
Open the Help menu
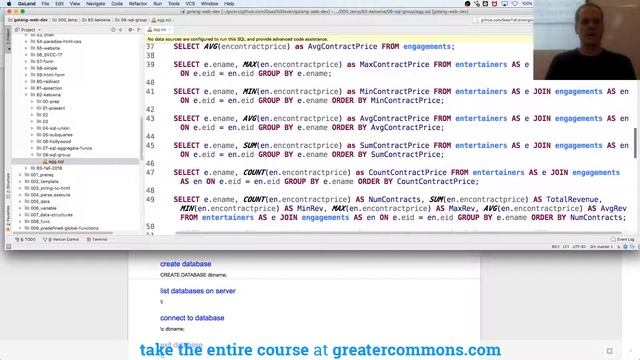229,4
